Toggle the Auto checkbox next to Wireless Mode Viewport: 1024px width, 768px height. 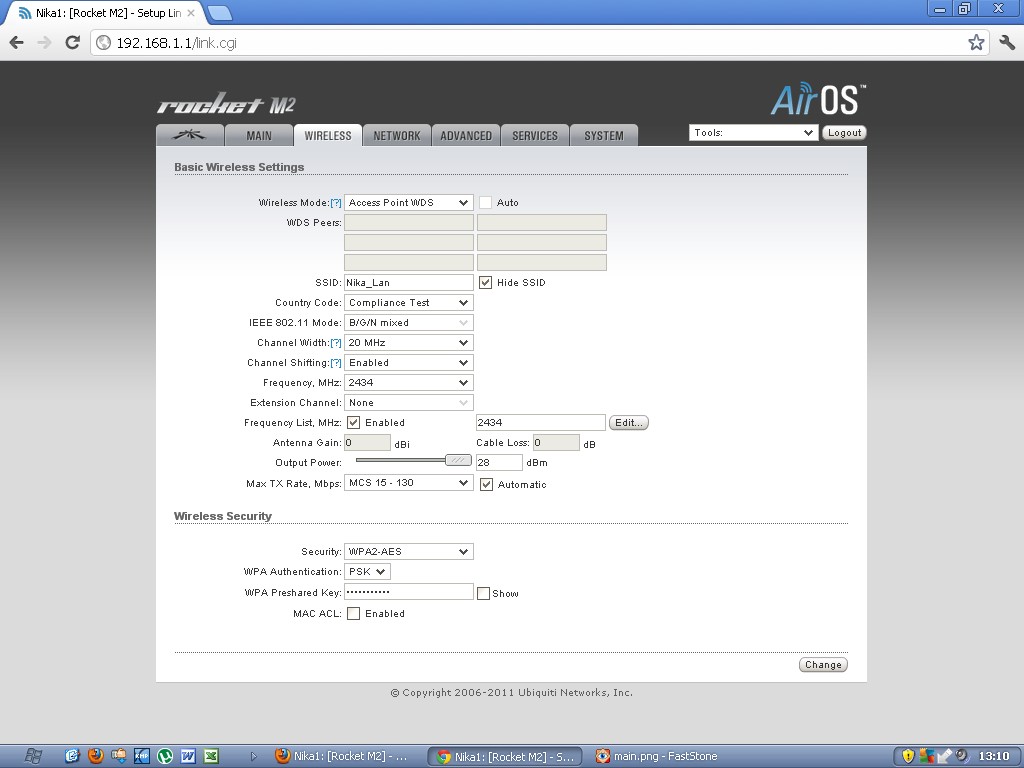point(485,202)
